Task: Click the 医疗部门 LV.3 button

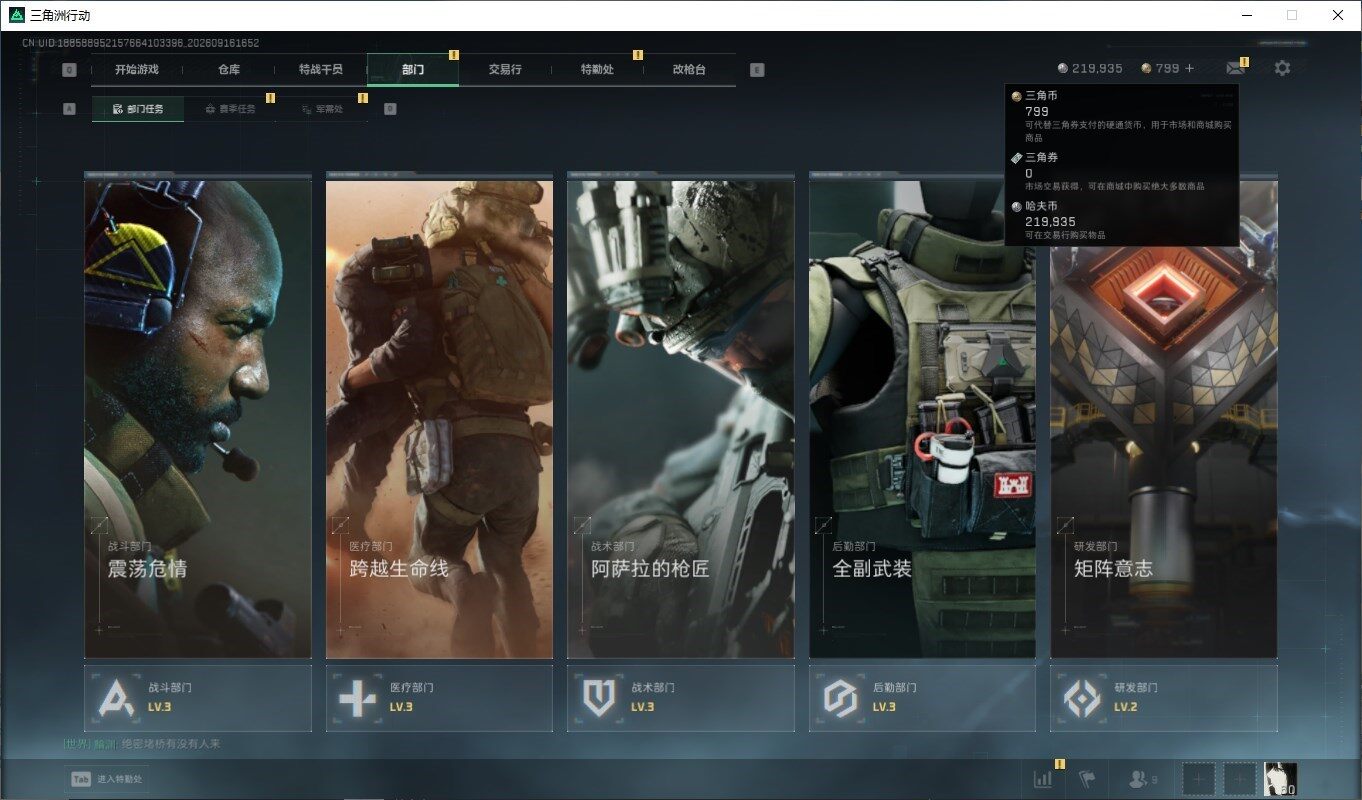Action: 439,698
